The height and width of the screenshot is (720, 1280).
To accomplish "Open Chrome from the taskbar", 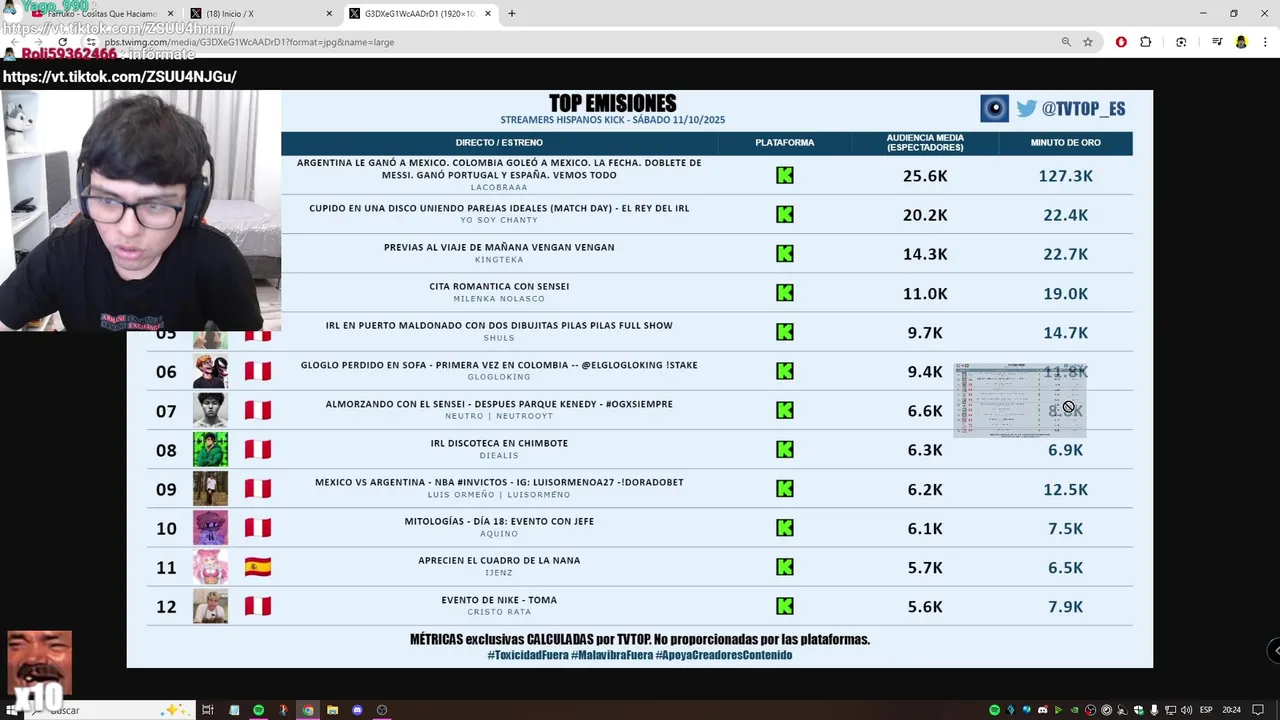I will click(x=308, y=710).
